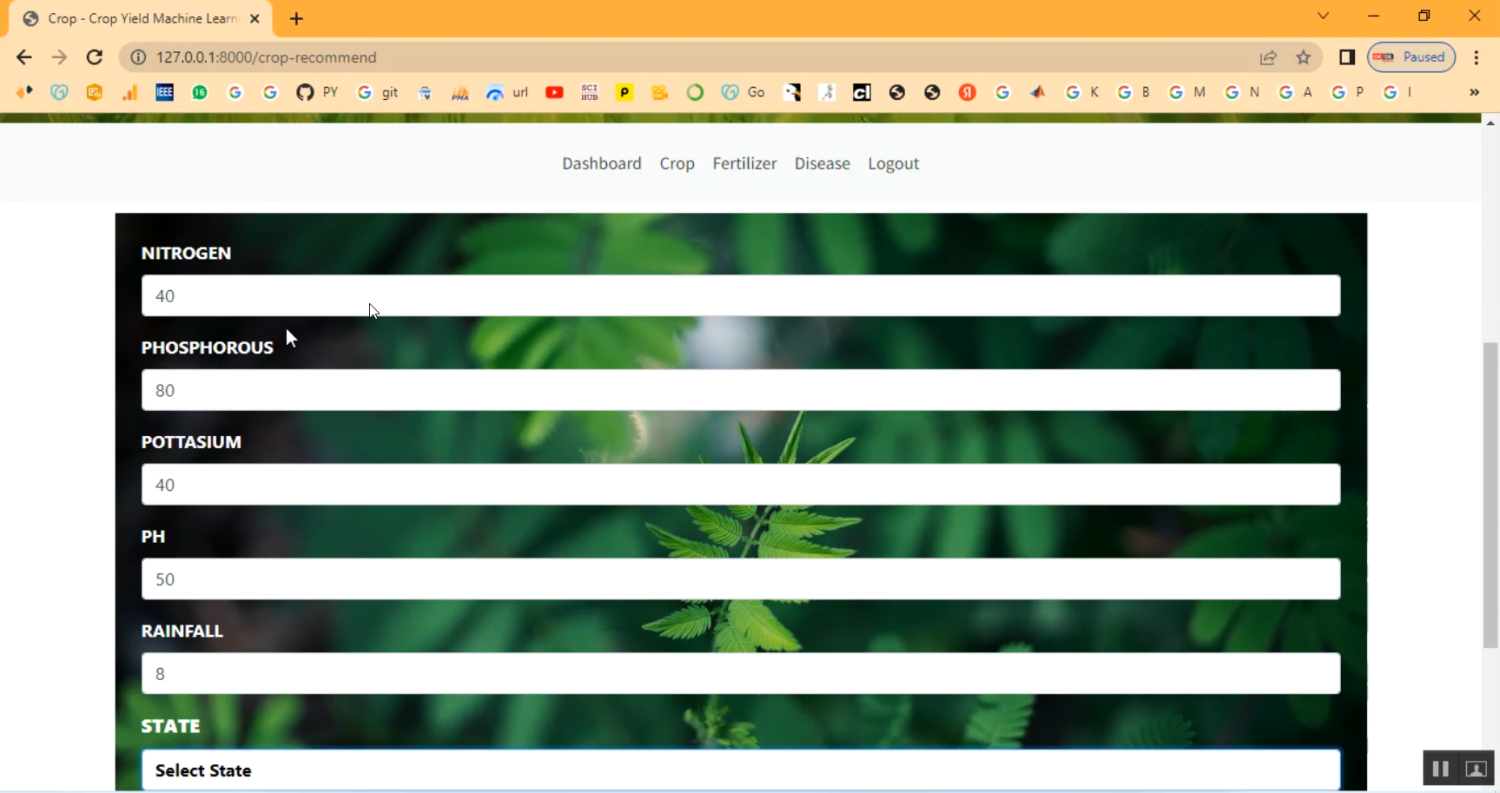This screenshot has height=793, width=1500.
Task: Navigate to the Dashboard link
Action: click(601, 163)
